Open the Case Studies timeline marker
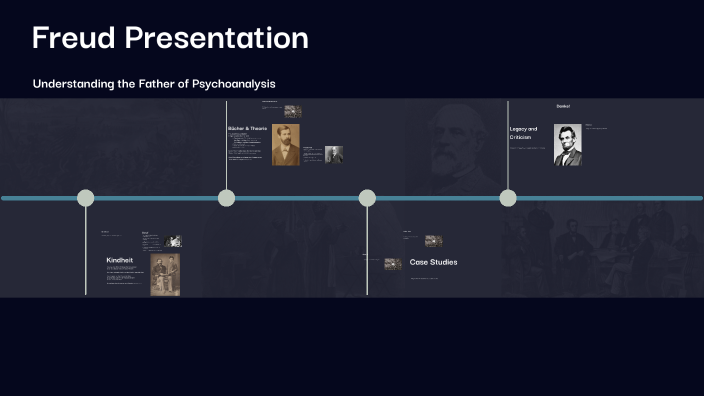 (x=367, y=198)
